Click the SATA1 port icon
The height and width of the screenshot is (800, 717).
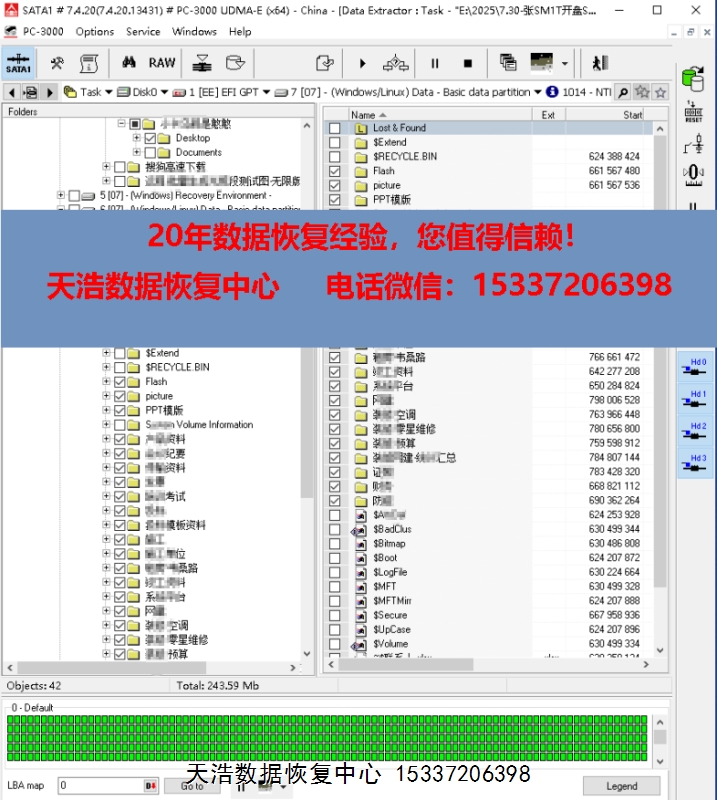pyautogui.click(x=18, y=63)
